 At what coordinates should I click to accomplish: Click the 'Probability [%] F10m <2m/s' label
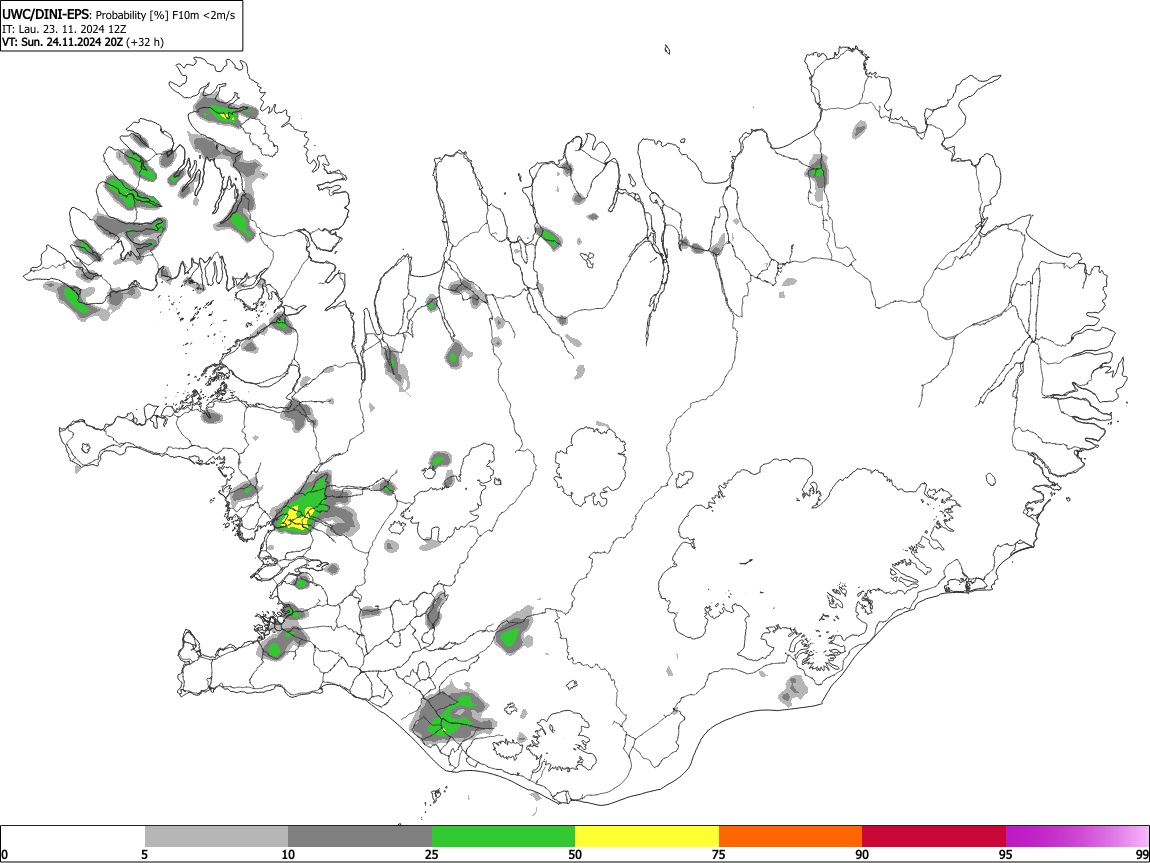[x=166, y=15]
